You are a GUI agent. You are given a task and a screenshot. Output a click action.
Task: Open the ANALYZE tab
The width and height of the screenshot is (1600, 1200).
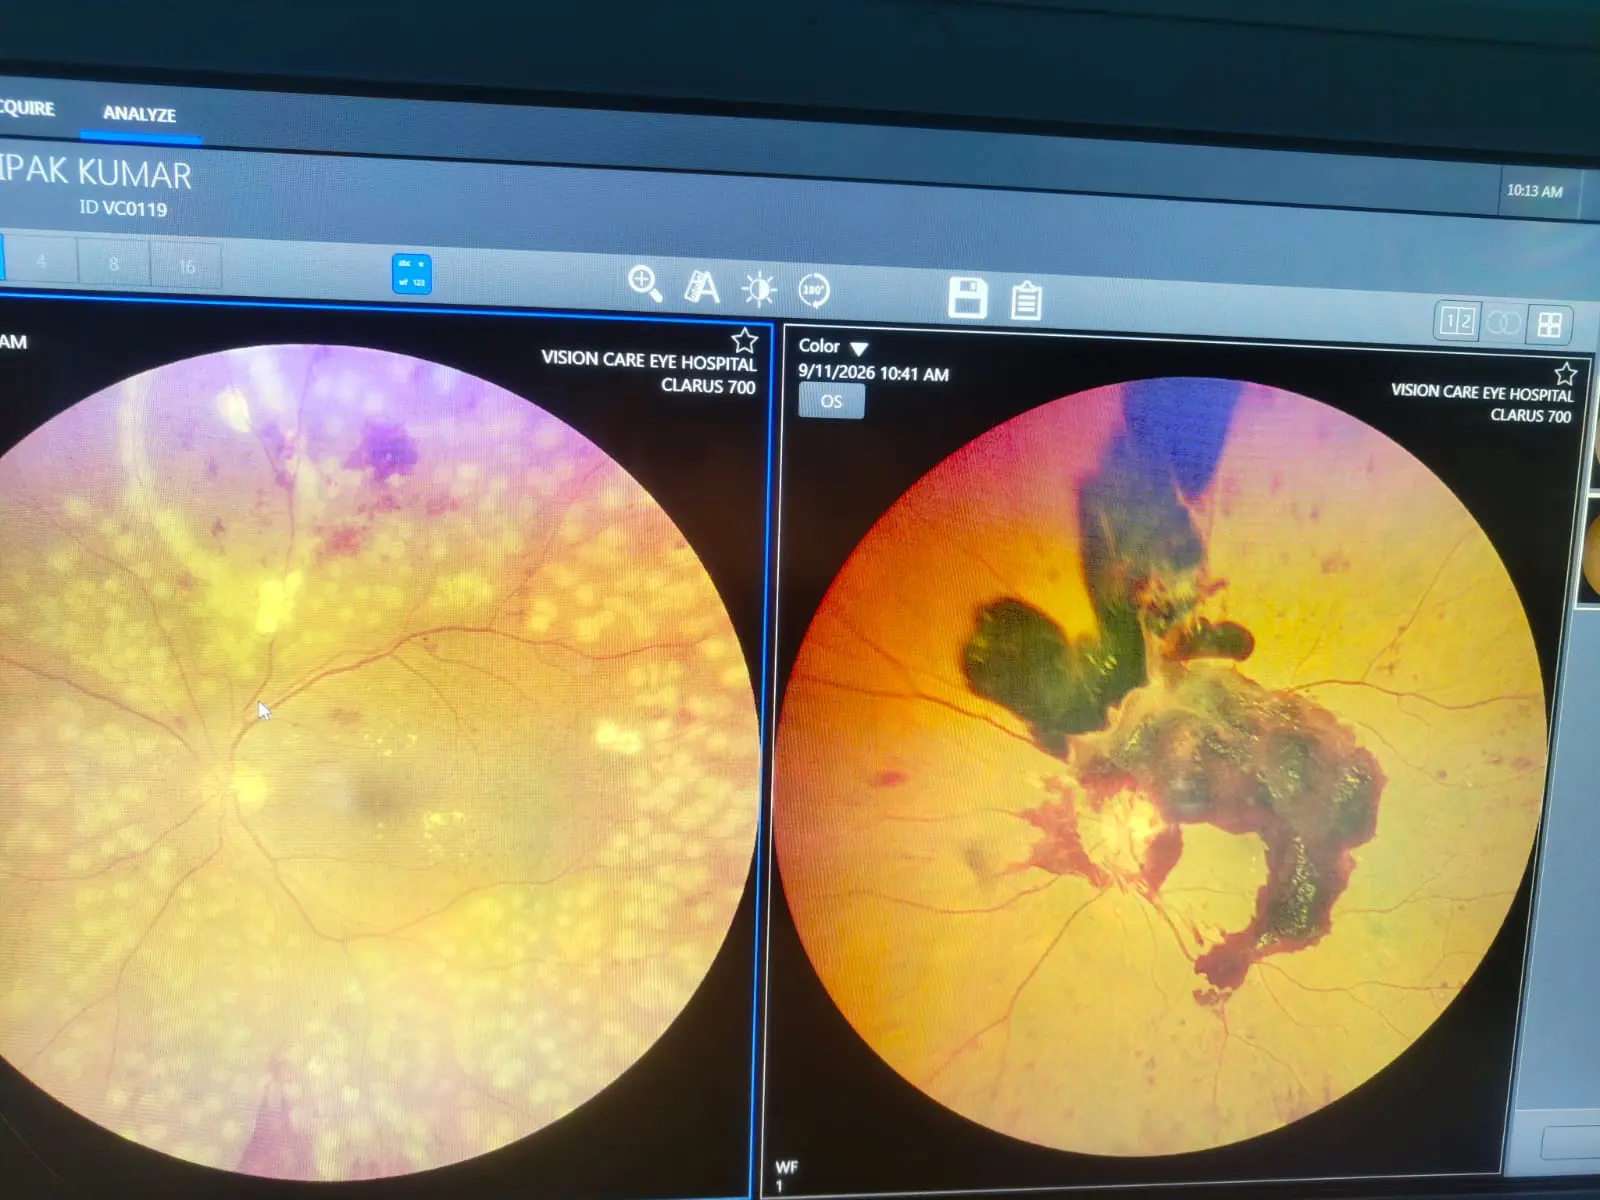click(139, 114)
